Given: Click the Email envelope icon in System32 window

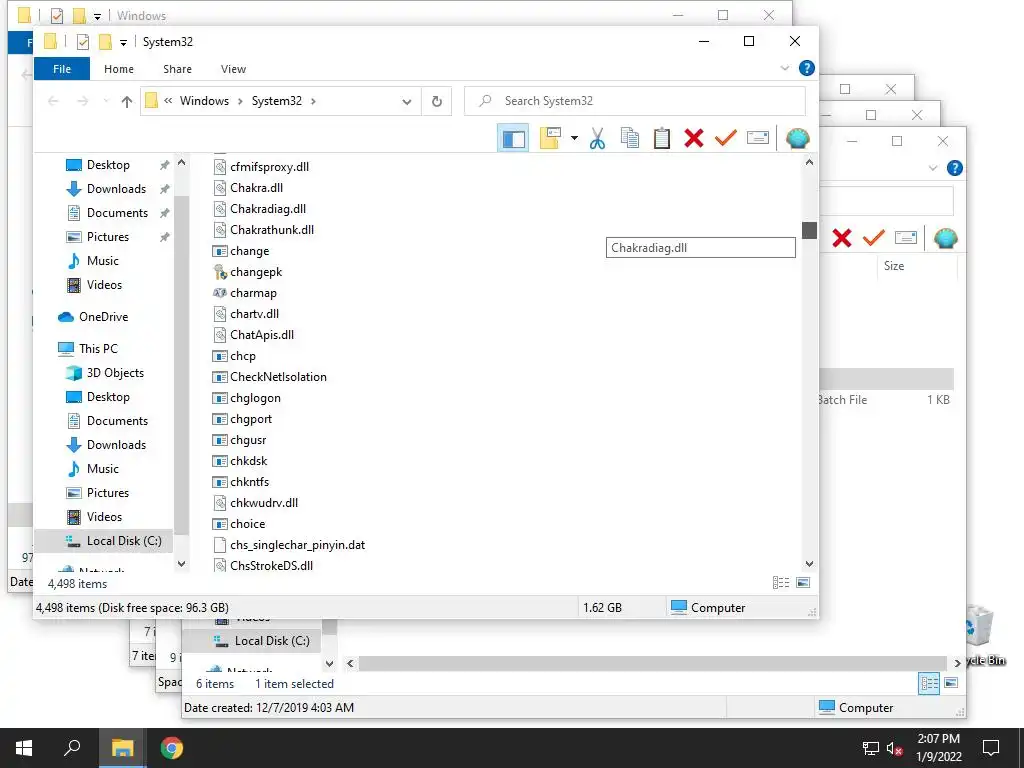Looking at the screenshot, I should 758,138.
